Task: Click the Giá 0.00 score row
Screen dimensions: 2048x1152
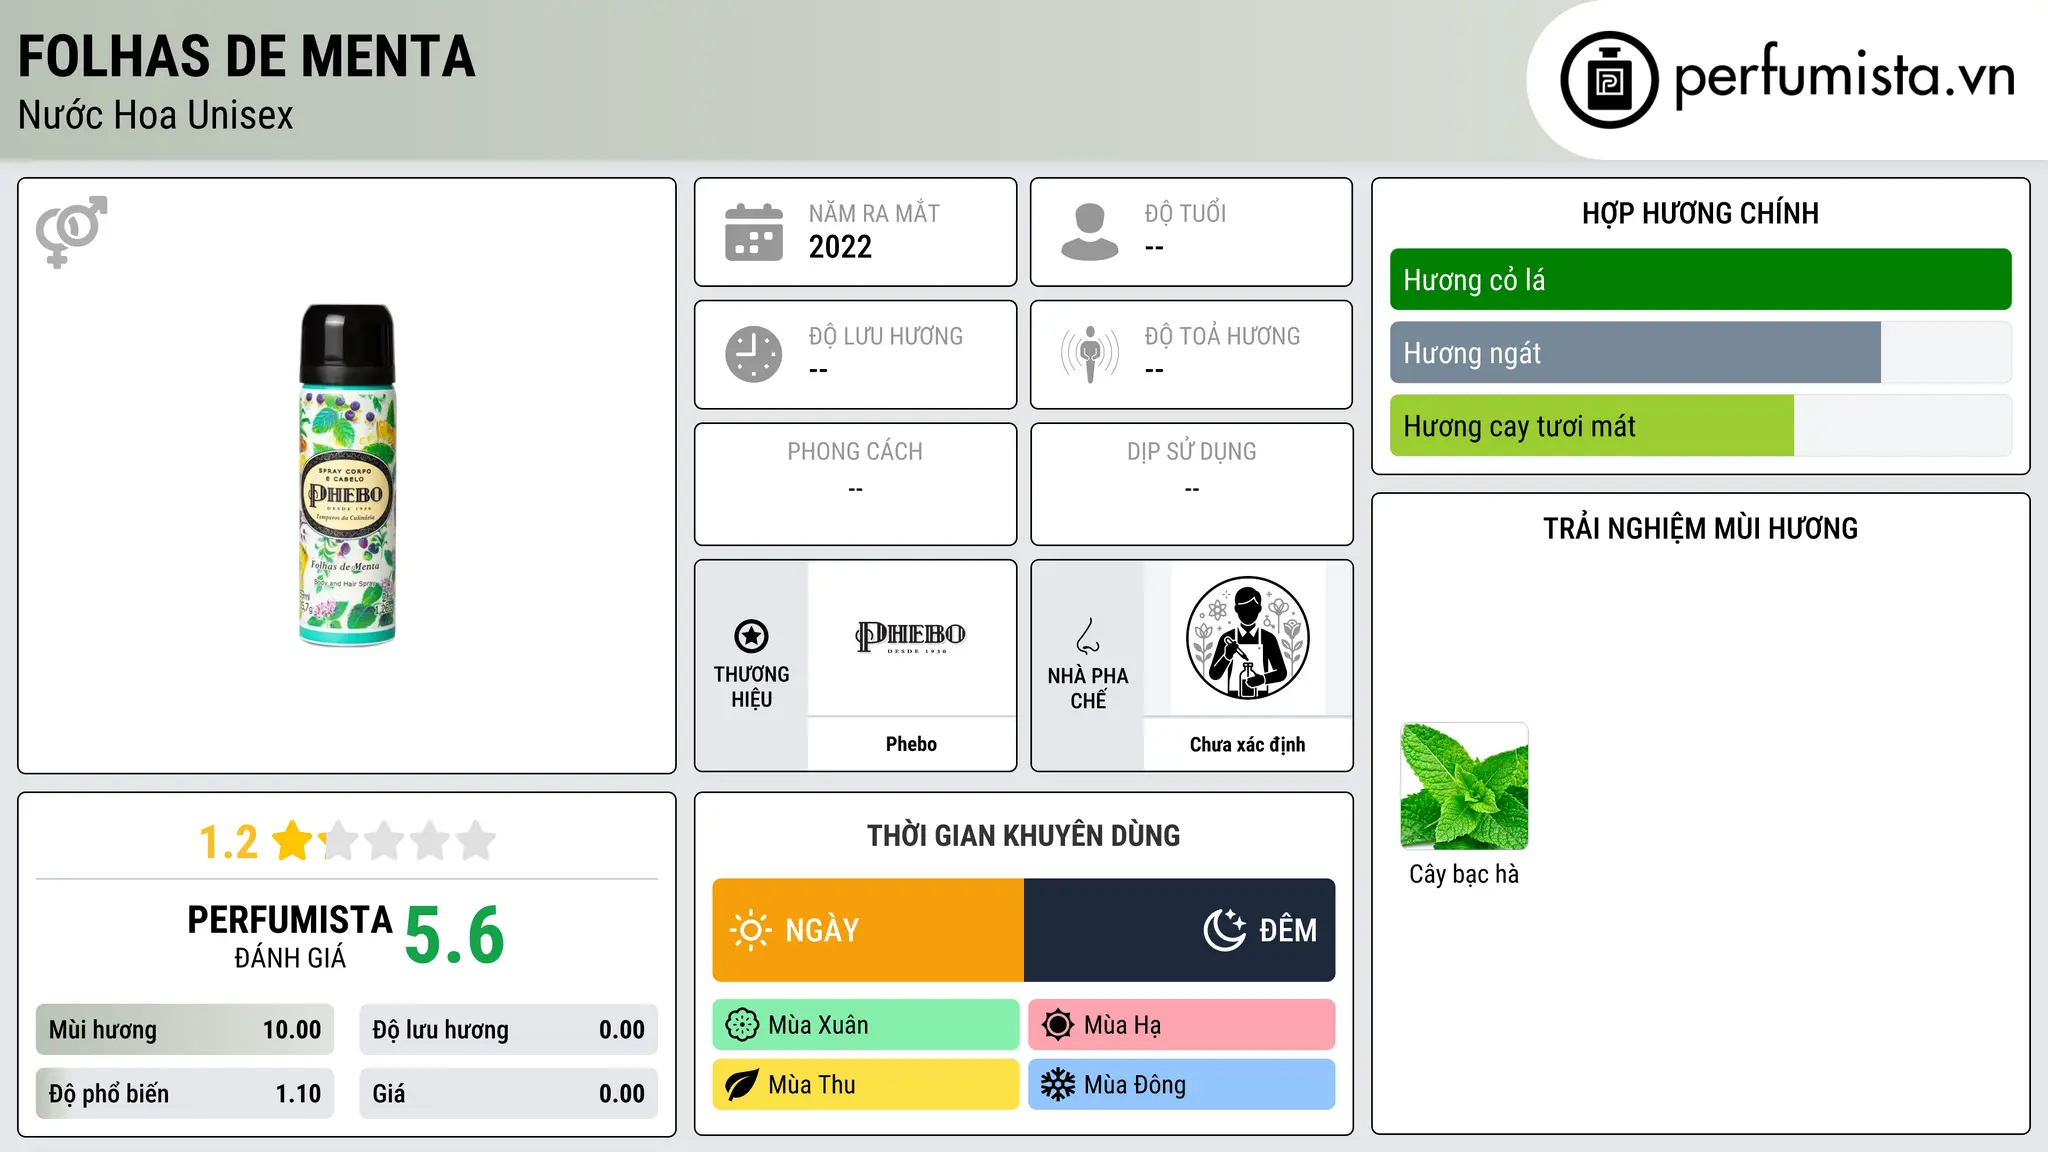Action: coord(508,1094)
